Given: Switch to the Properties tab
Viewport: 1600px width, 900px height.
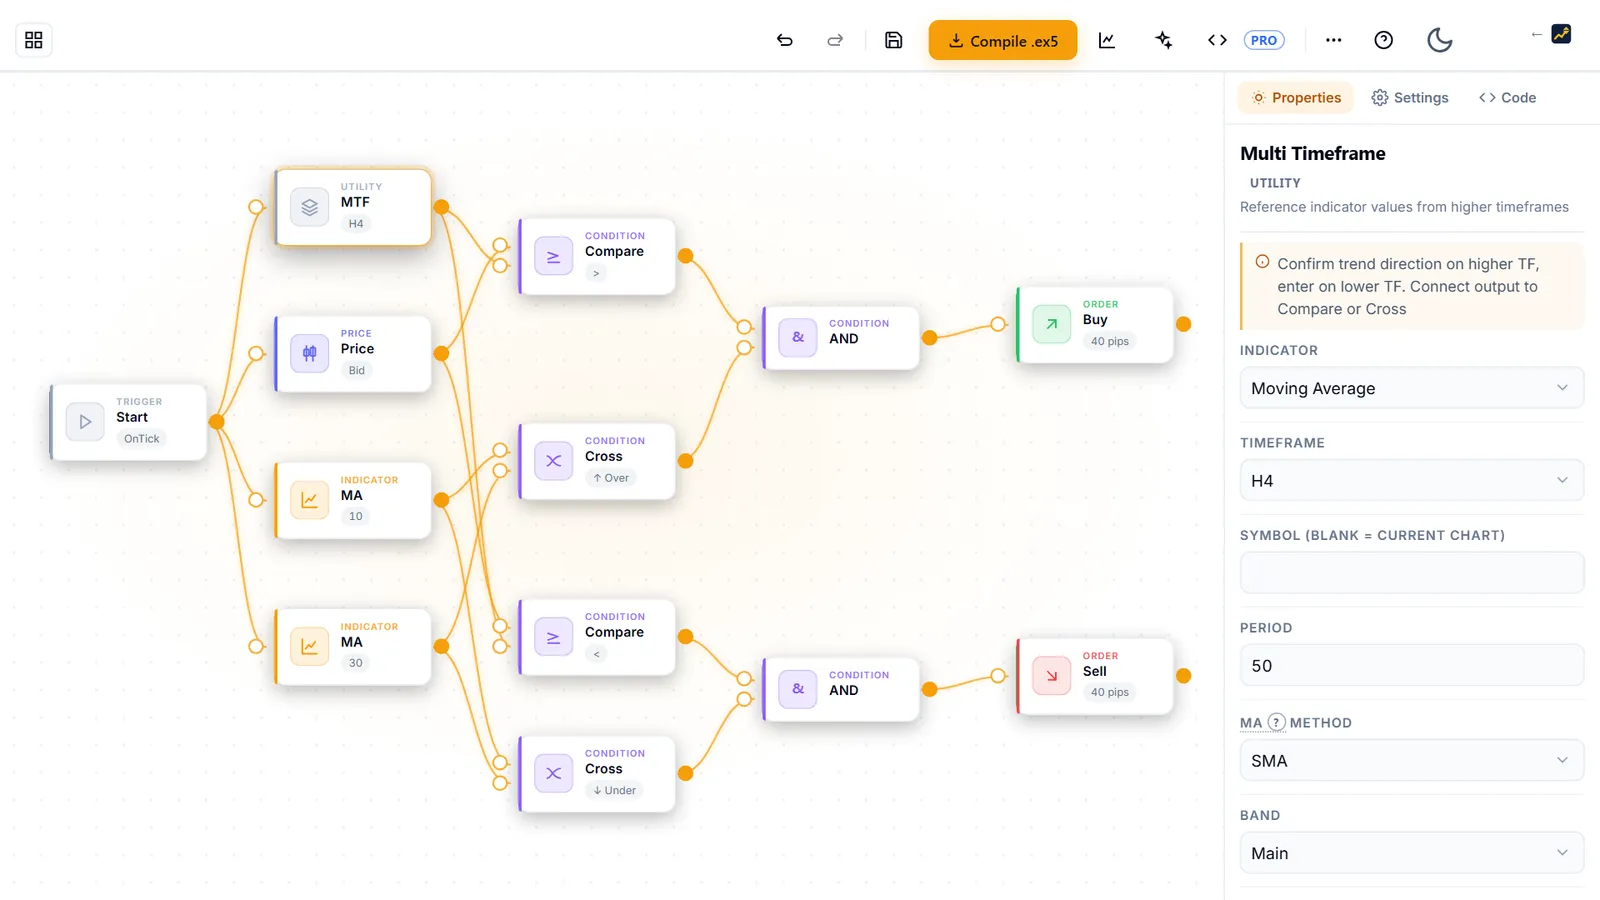Looking at the screenshot, I should pos(1296,97).
